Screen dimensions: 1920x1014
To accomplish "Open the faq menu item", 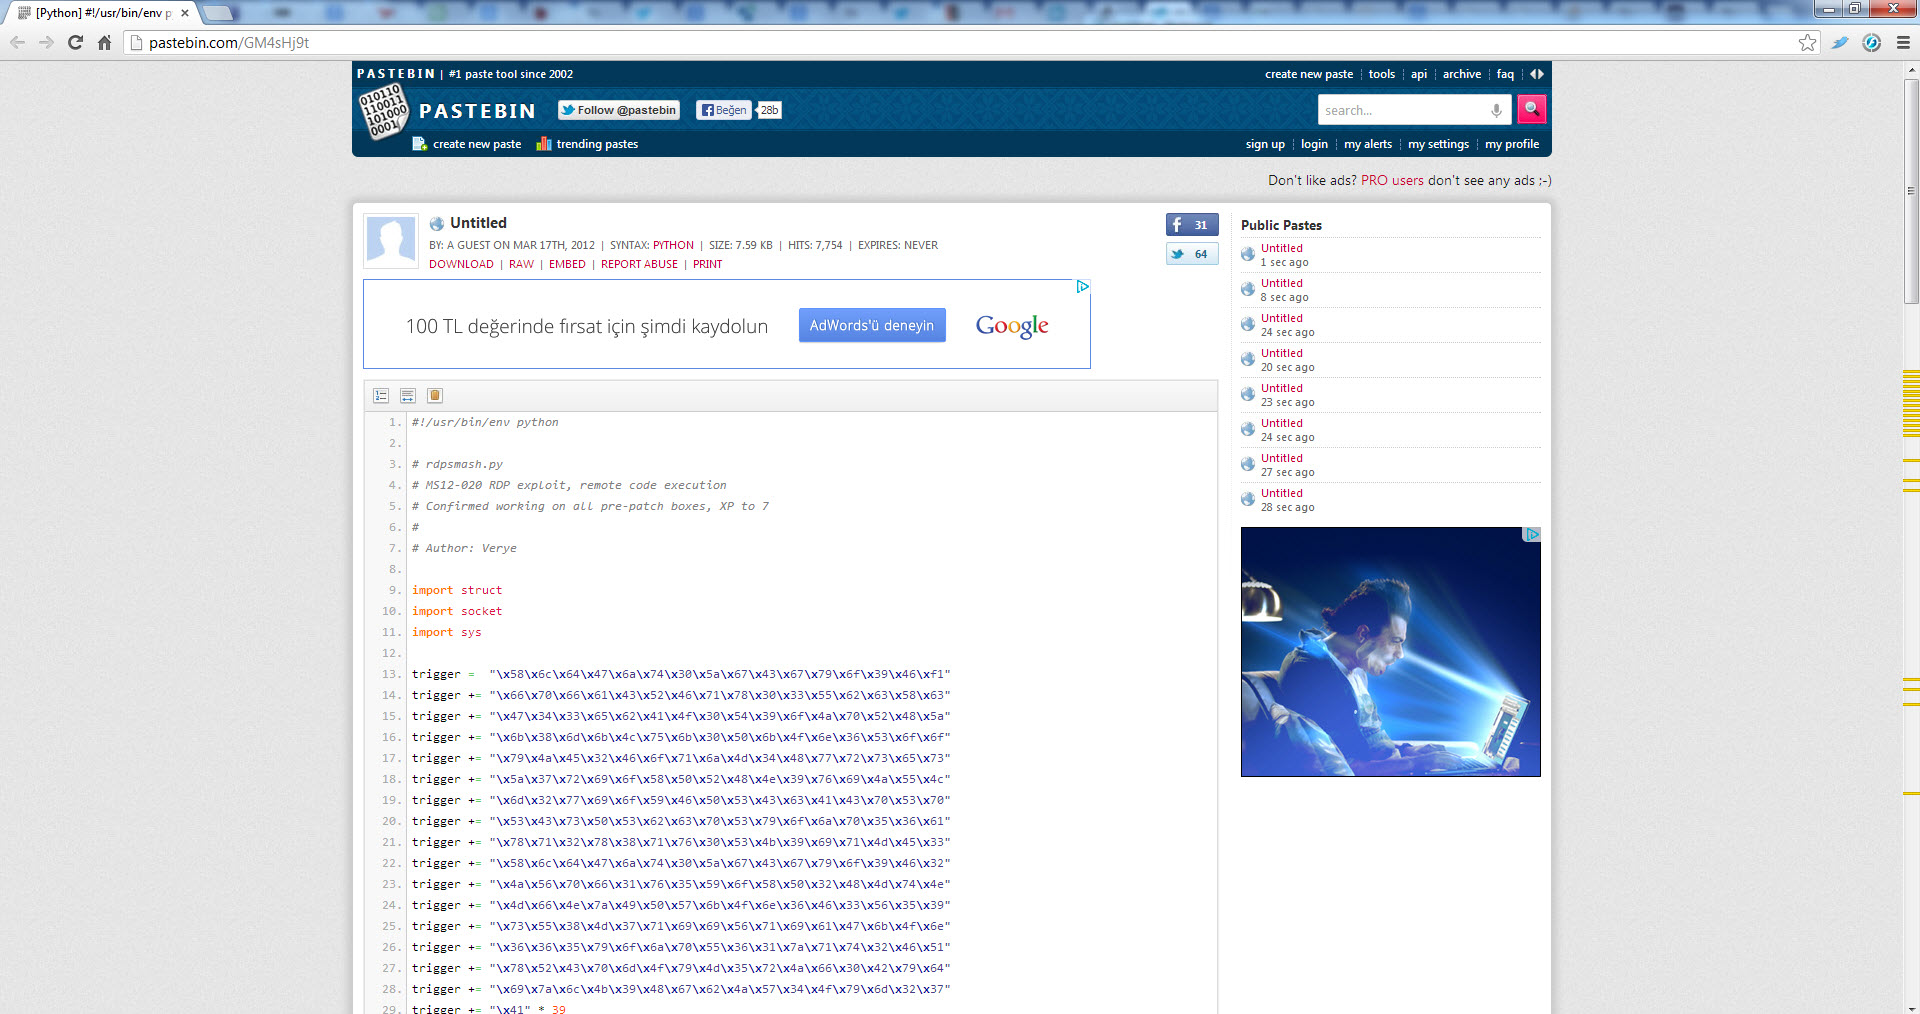I will pyautogui.click(x=1505, y=74).
